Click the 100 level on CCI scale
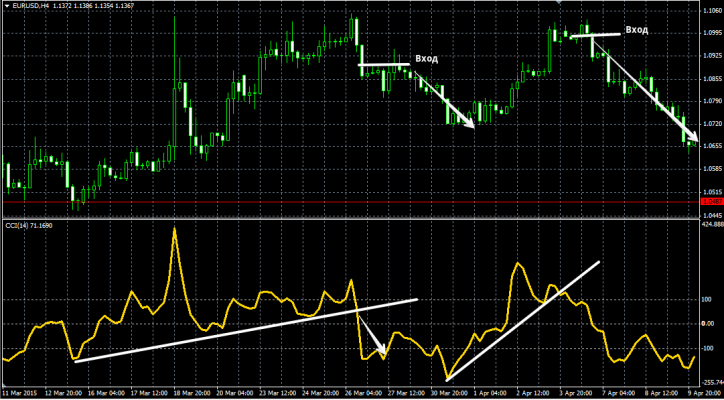Viewport: 724px width, 400px height. [x=709, y=299]
